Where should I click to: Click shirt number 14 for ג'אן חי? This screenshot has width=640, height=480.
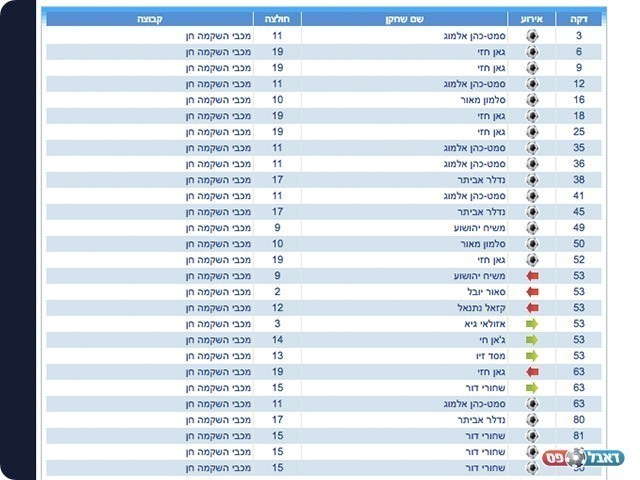click(277, 339)
